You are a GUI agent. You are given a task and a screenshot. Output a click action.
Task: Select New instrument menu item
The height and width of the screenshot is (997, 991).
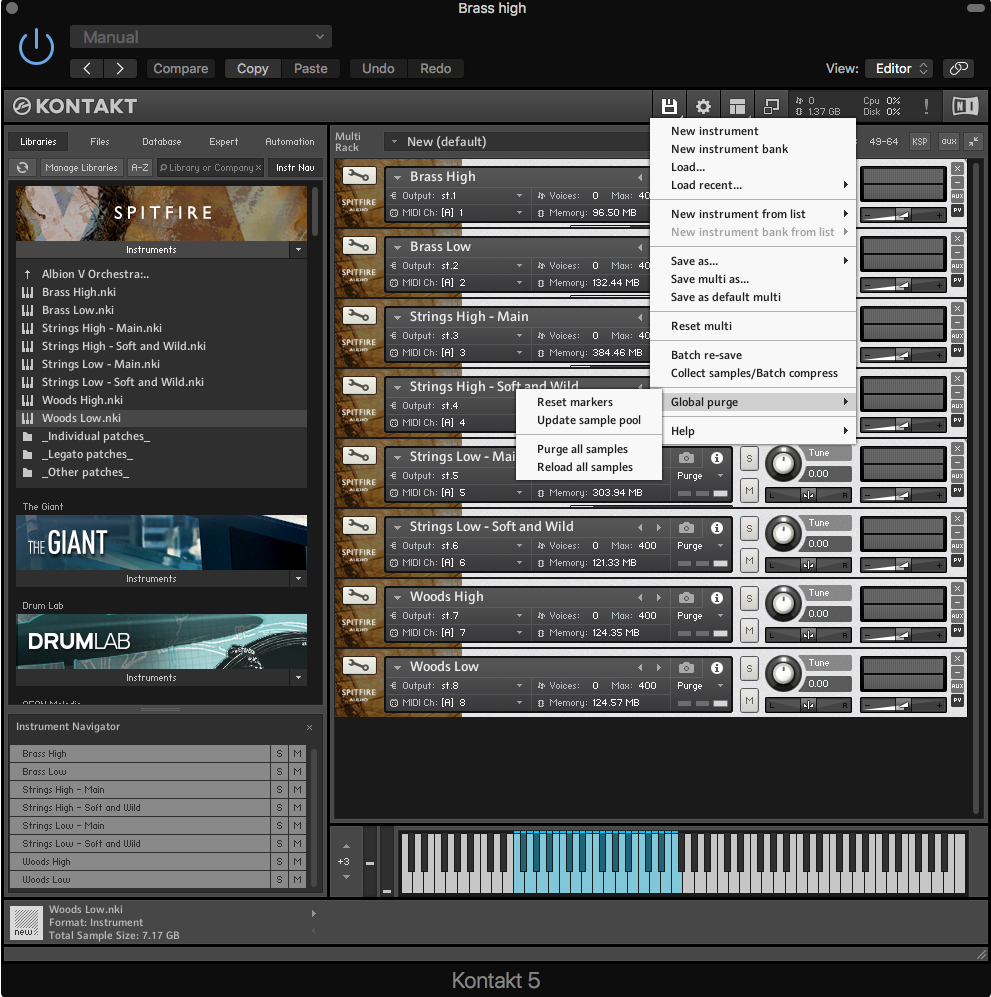pyautogui.click(x=714, y=130)
